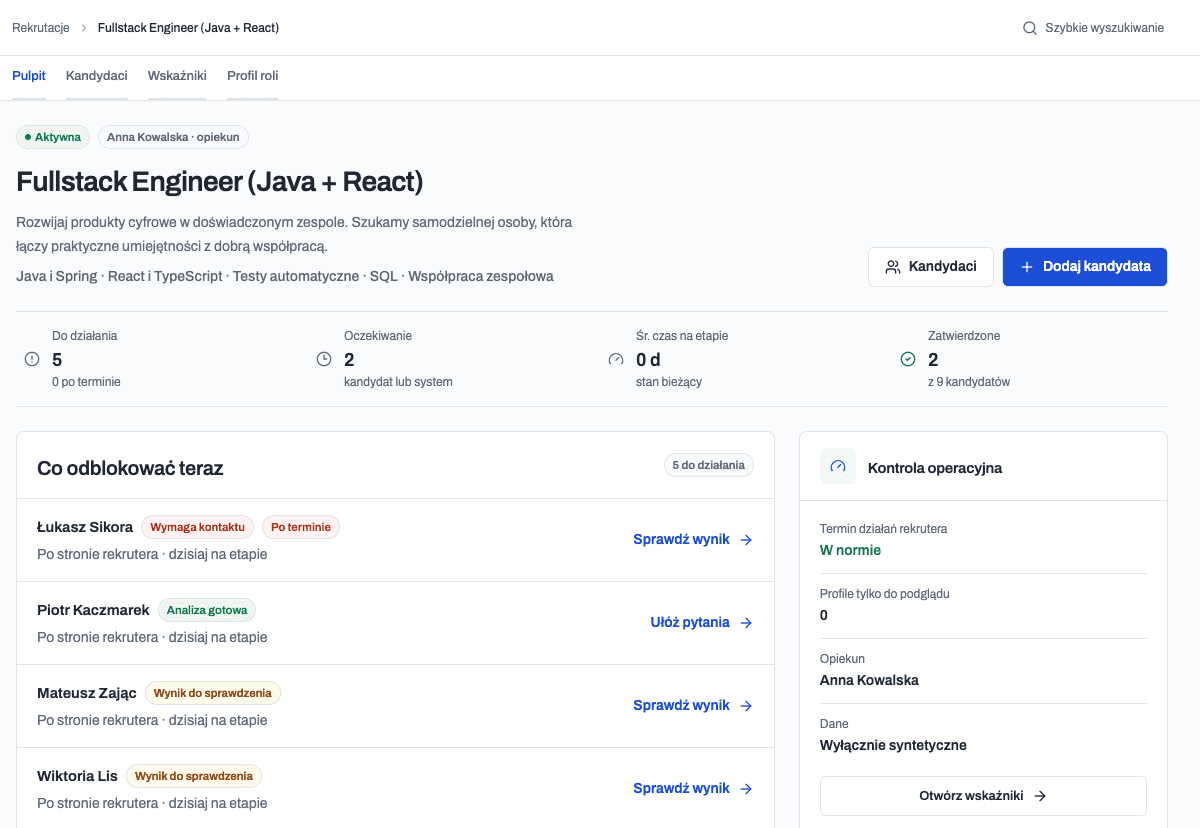Go to Rekrutacje in the breadcrumb
This screenshot has width=1200, height=828.
click(x=41, y=28)
